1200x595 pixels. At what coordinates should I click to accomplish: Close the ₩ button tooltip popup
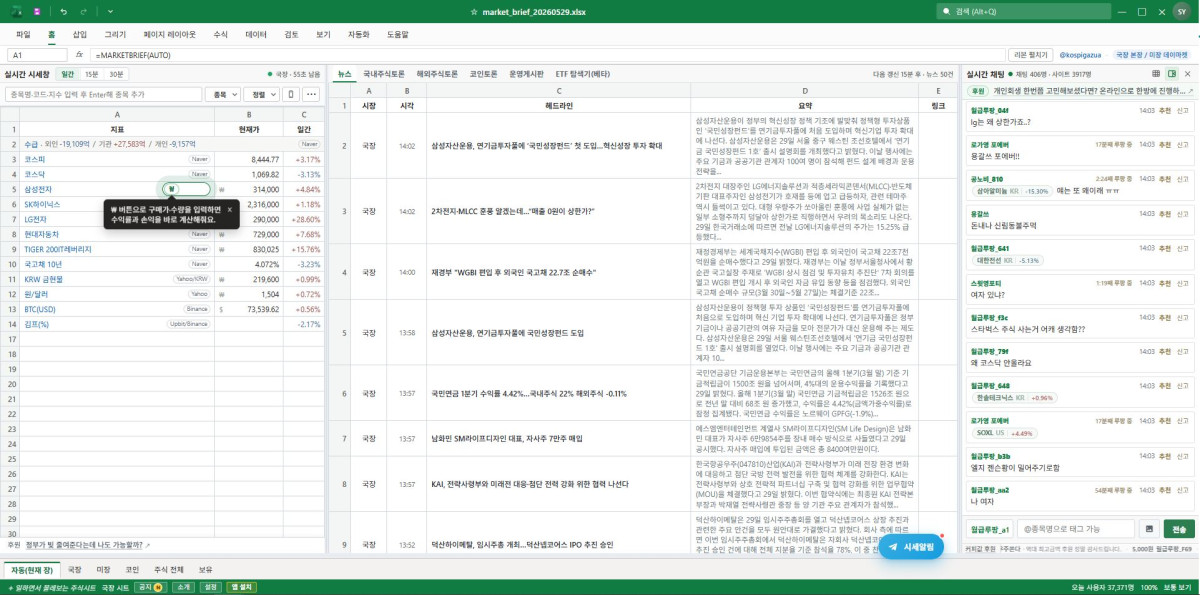(229, 209)
